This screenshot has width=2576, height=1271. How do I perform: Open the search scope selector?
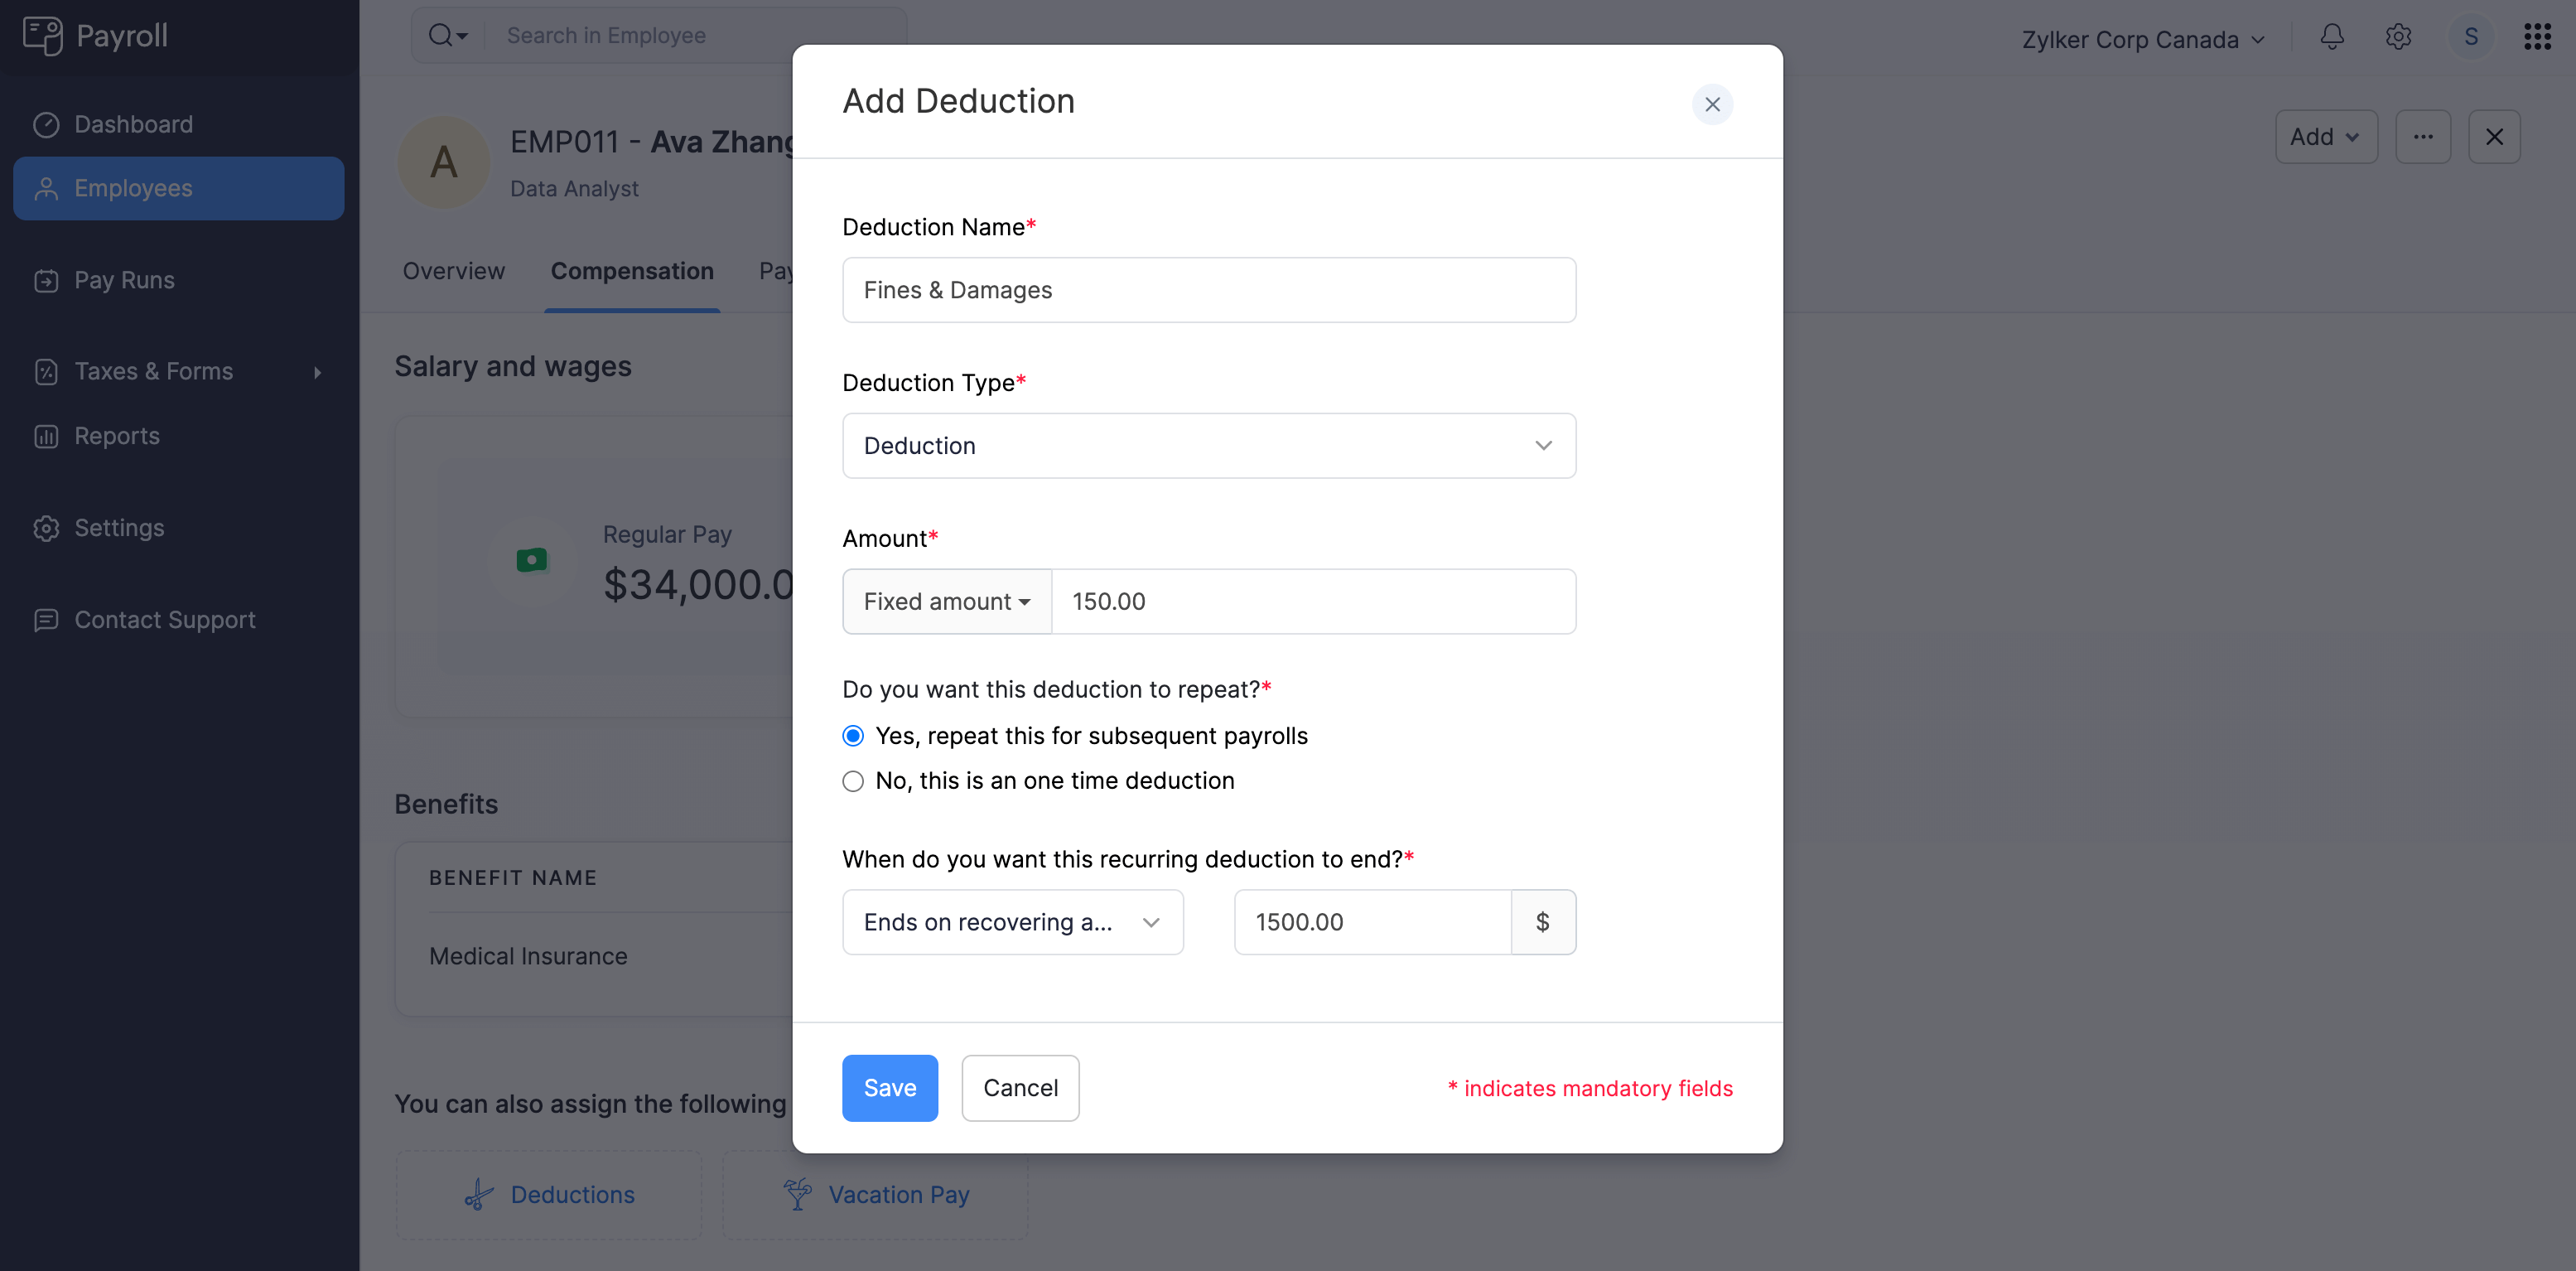point(447,35)
